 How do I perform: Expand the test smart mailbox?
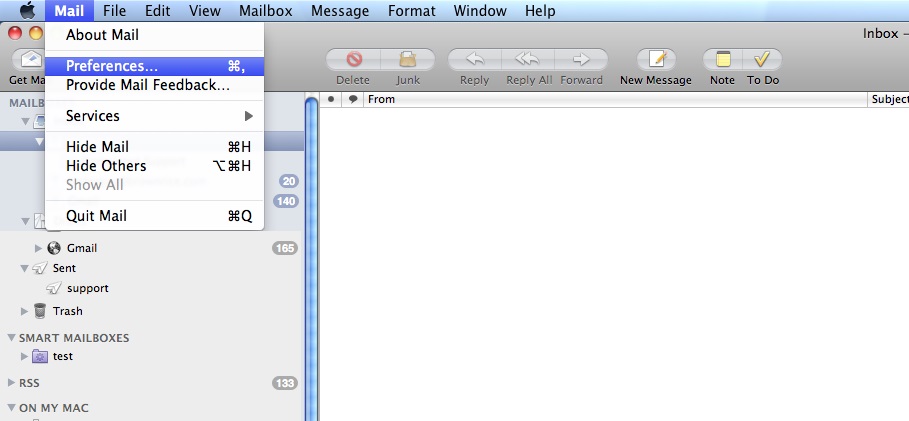pos(24,356)
